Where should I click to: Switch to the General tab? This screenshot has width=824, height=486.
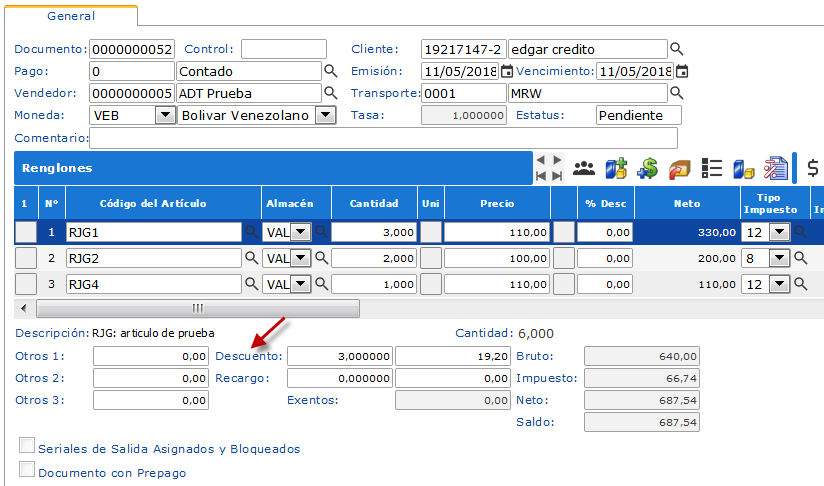[71, 16]
